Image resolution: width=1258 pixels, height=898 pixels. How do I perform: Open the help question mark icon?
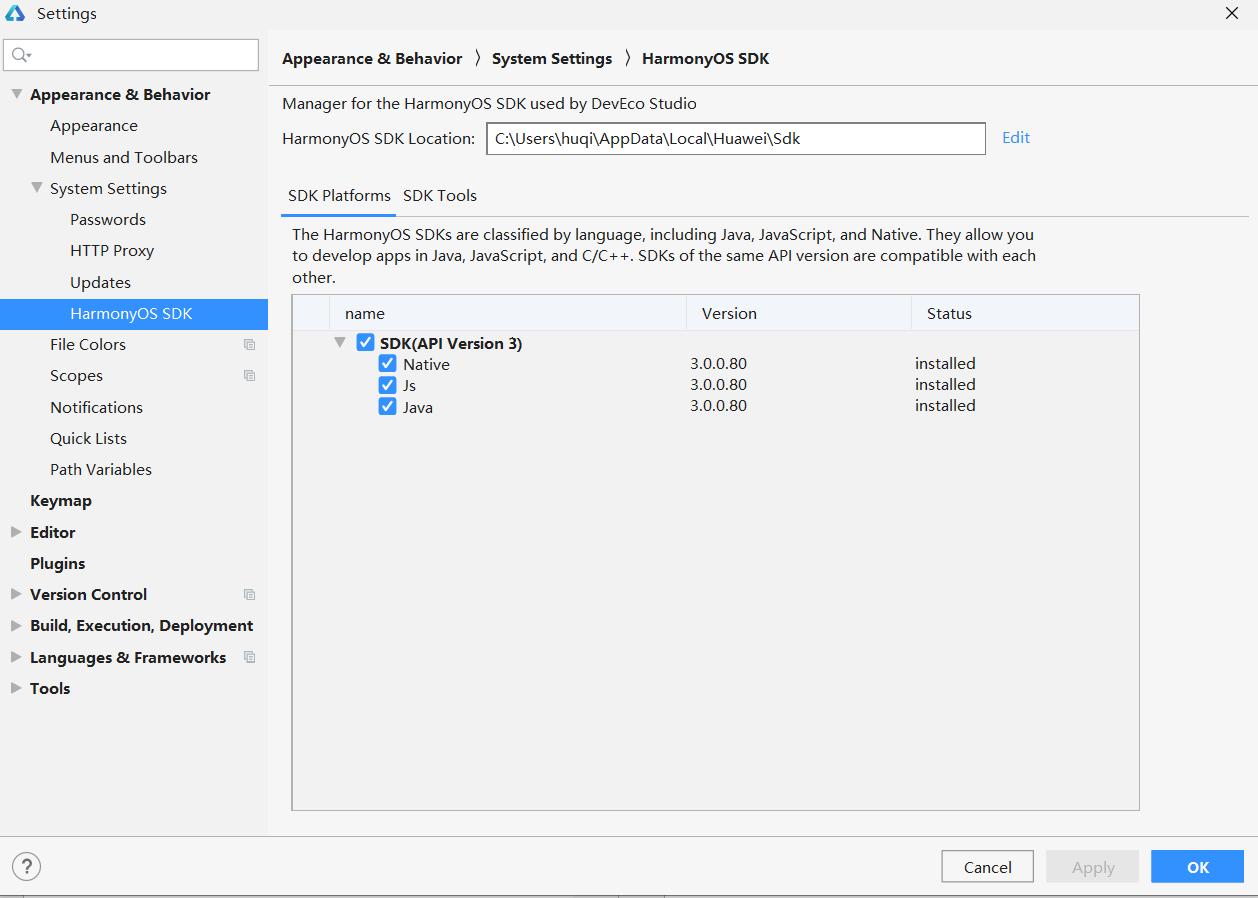pyautogui.click(x=26, y=866)
